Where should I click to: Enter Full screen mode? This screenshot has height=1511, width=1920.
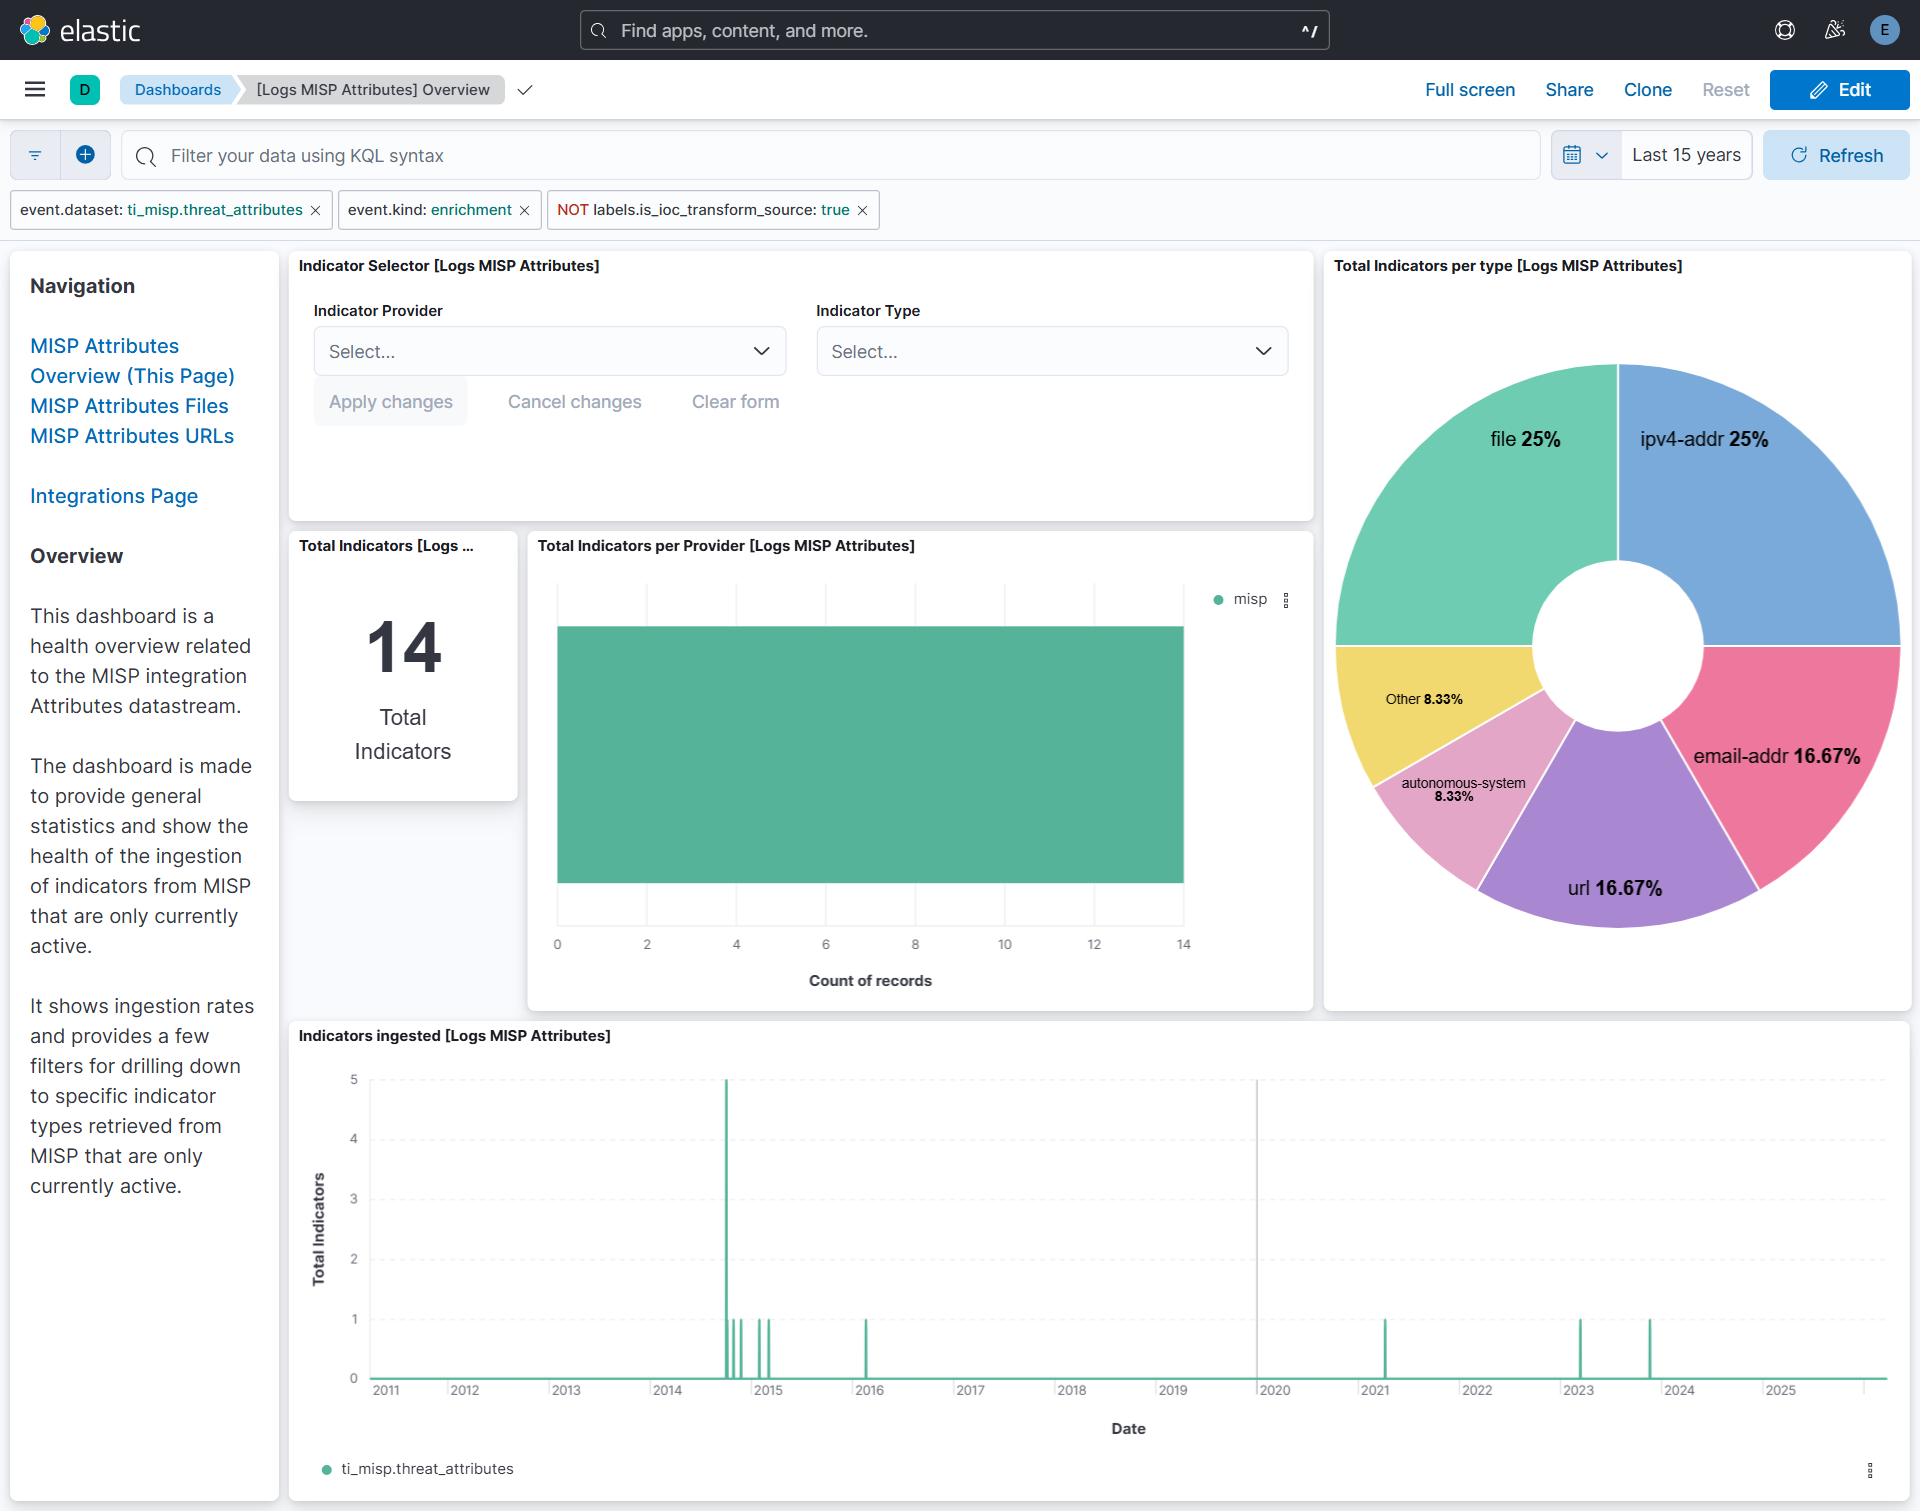(x=1469, y=89)
